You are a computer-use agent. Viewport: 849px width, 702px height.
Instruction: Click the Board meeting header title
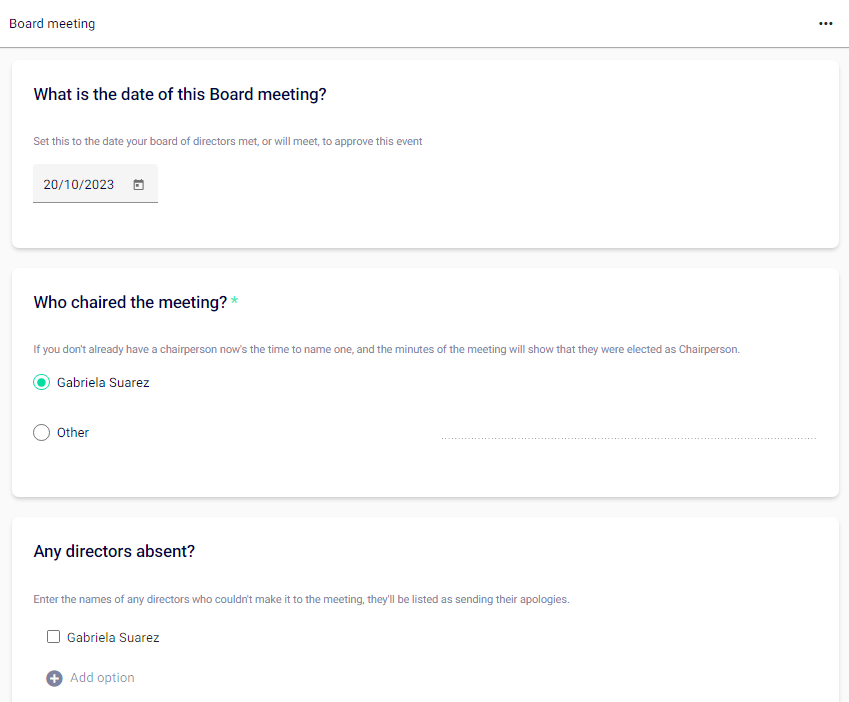[x=52, y=24]
